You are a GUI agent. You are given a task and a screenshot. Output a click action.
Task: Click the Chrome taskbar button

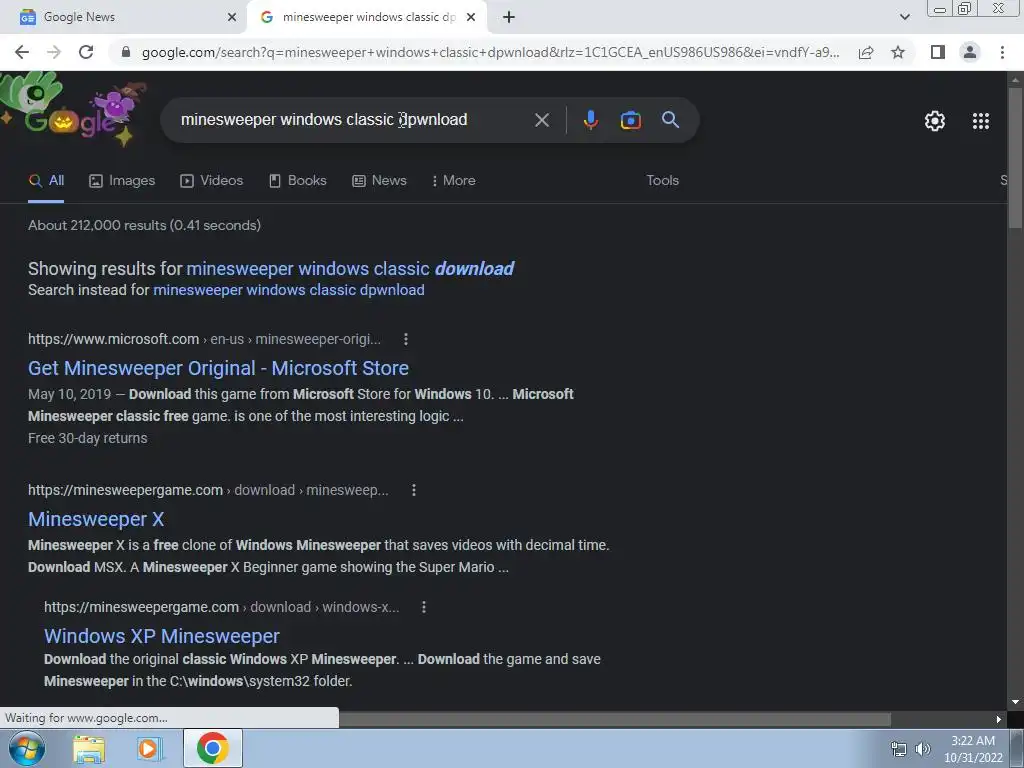[x=212, y=748]
